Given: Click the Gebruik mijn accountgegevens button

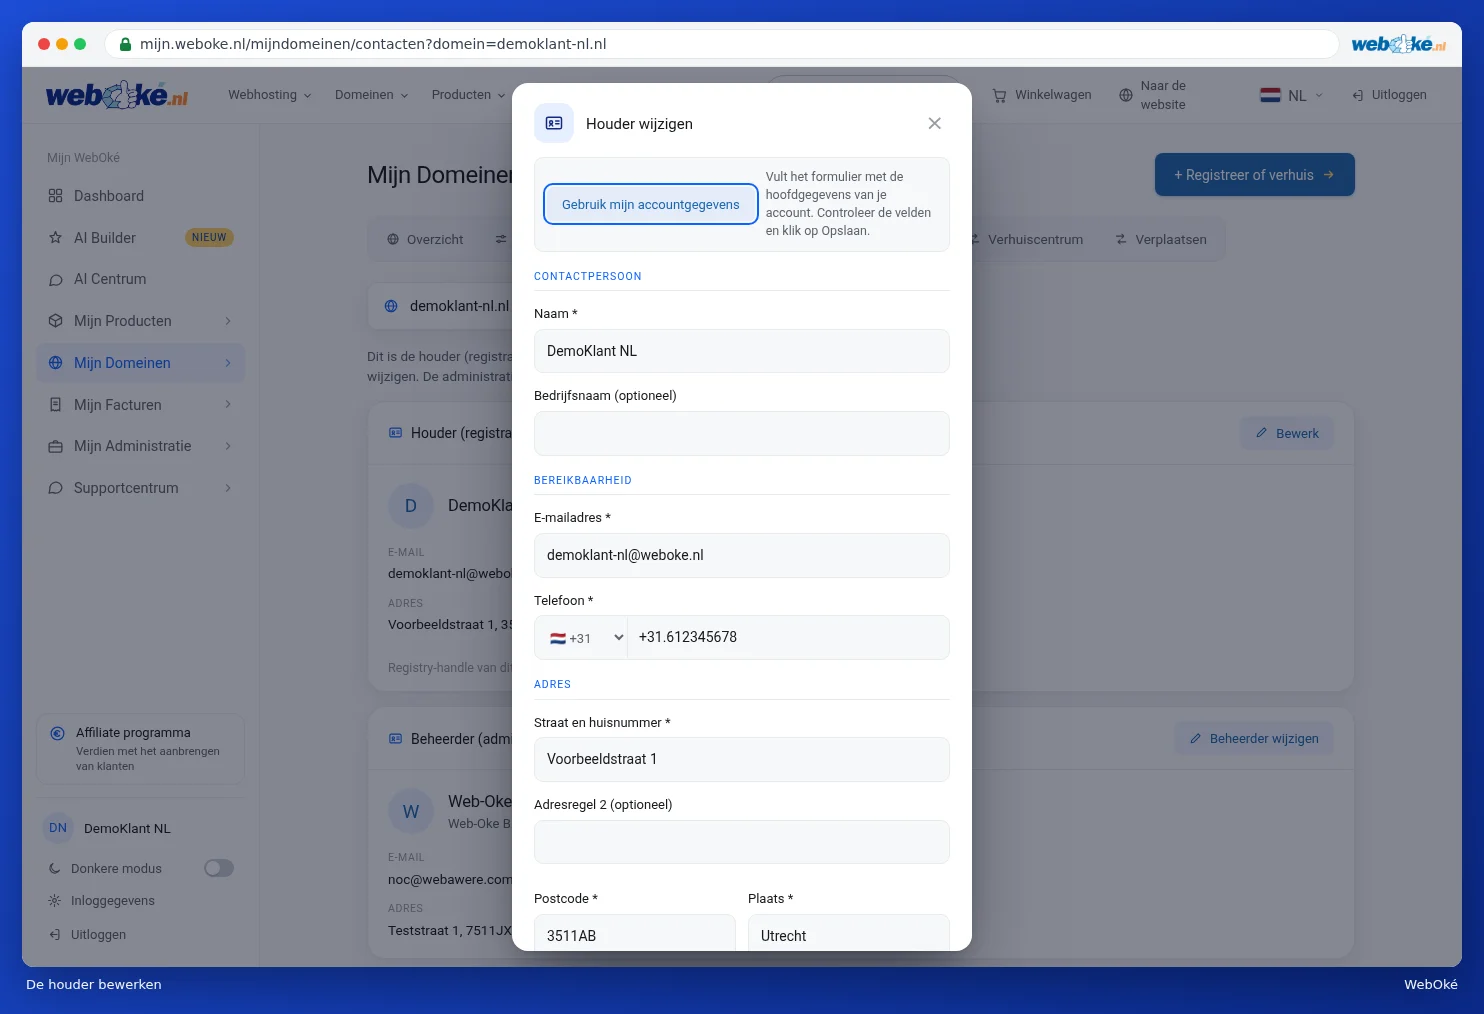Looking at the screenshot, I should pos(651,204).
